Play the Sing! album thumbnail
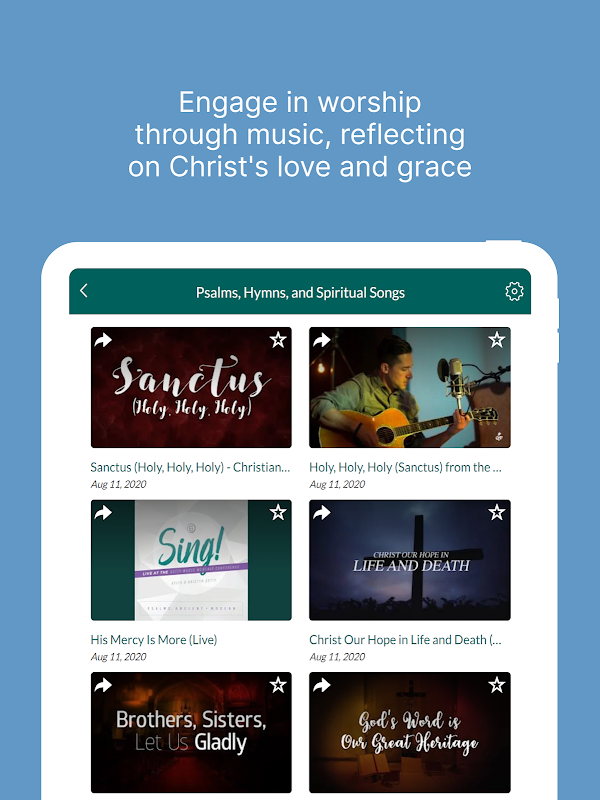Image resolution: width=600 pixels, height=800 pixels. [191, 560]
